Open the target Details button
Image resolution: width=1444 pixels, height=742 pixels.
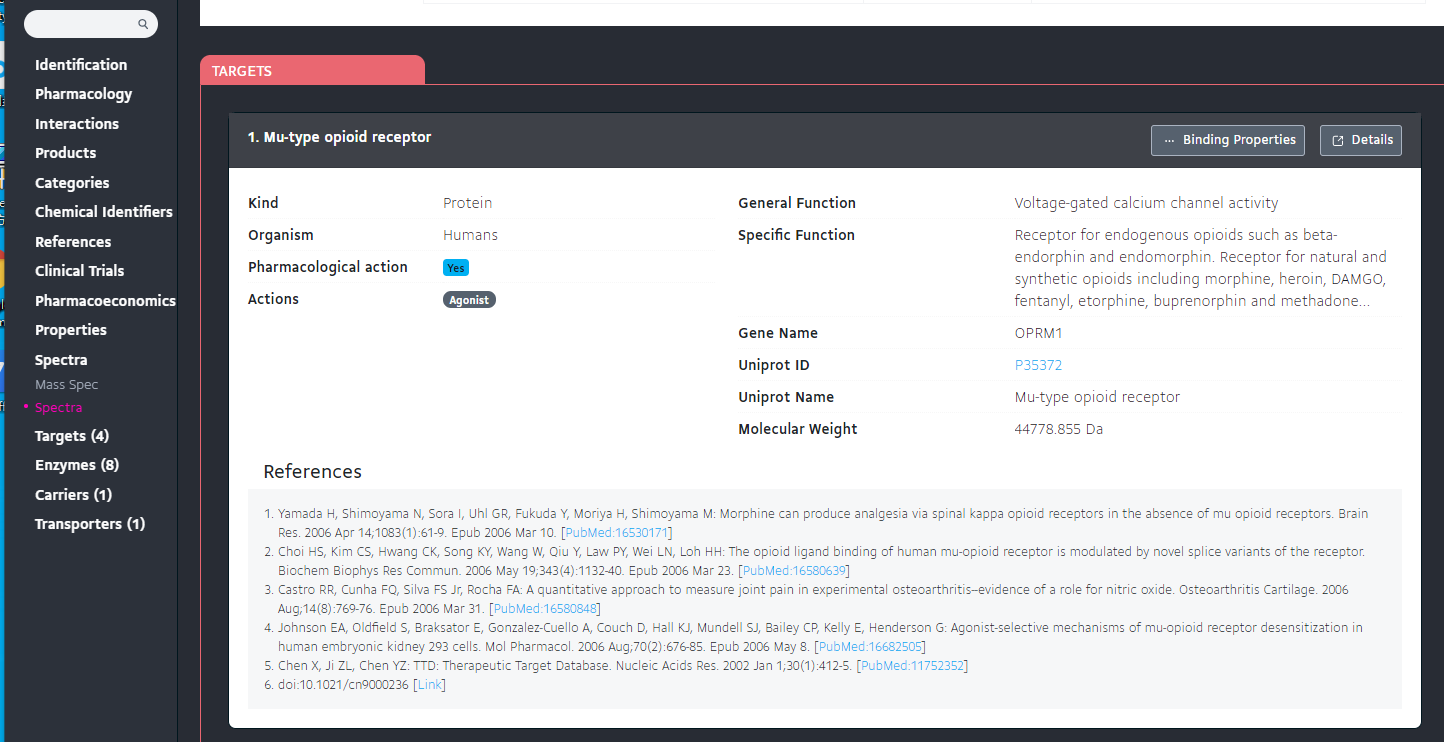pyautogui.click(x=1361, y=140)
